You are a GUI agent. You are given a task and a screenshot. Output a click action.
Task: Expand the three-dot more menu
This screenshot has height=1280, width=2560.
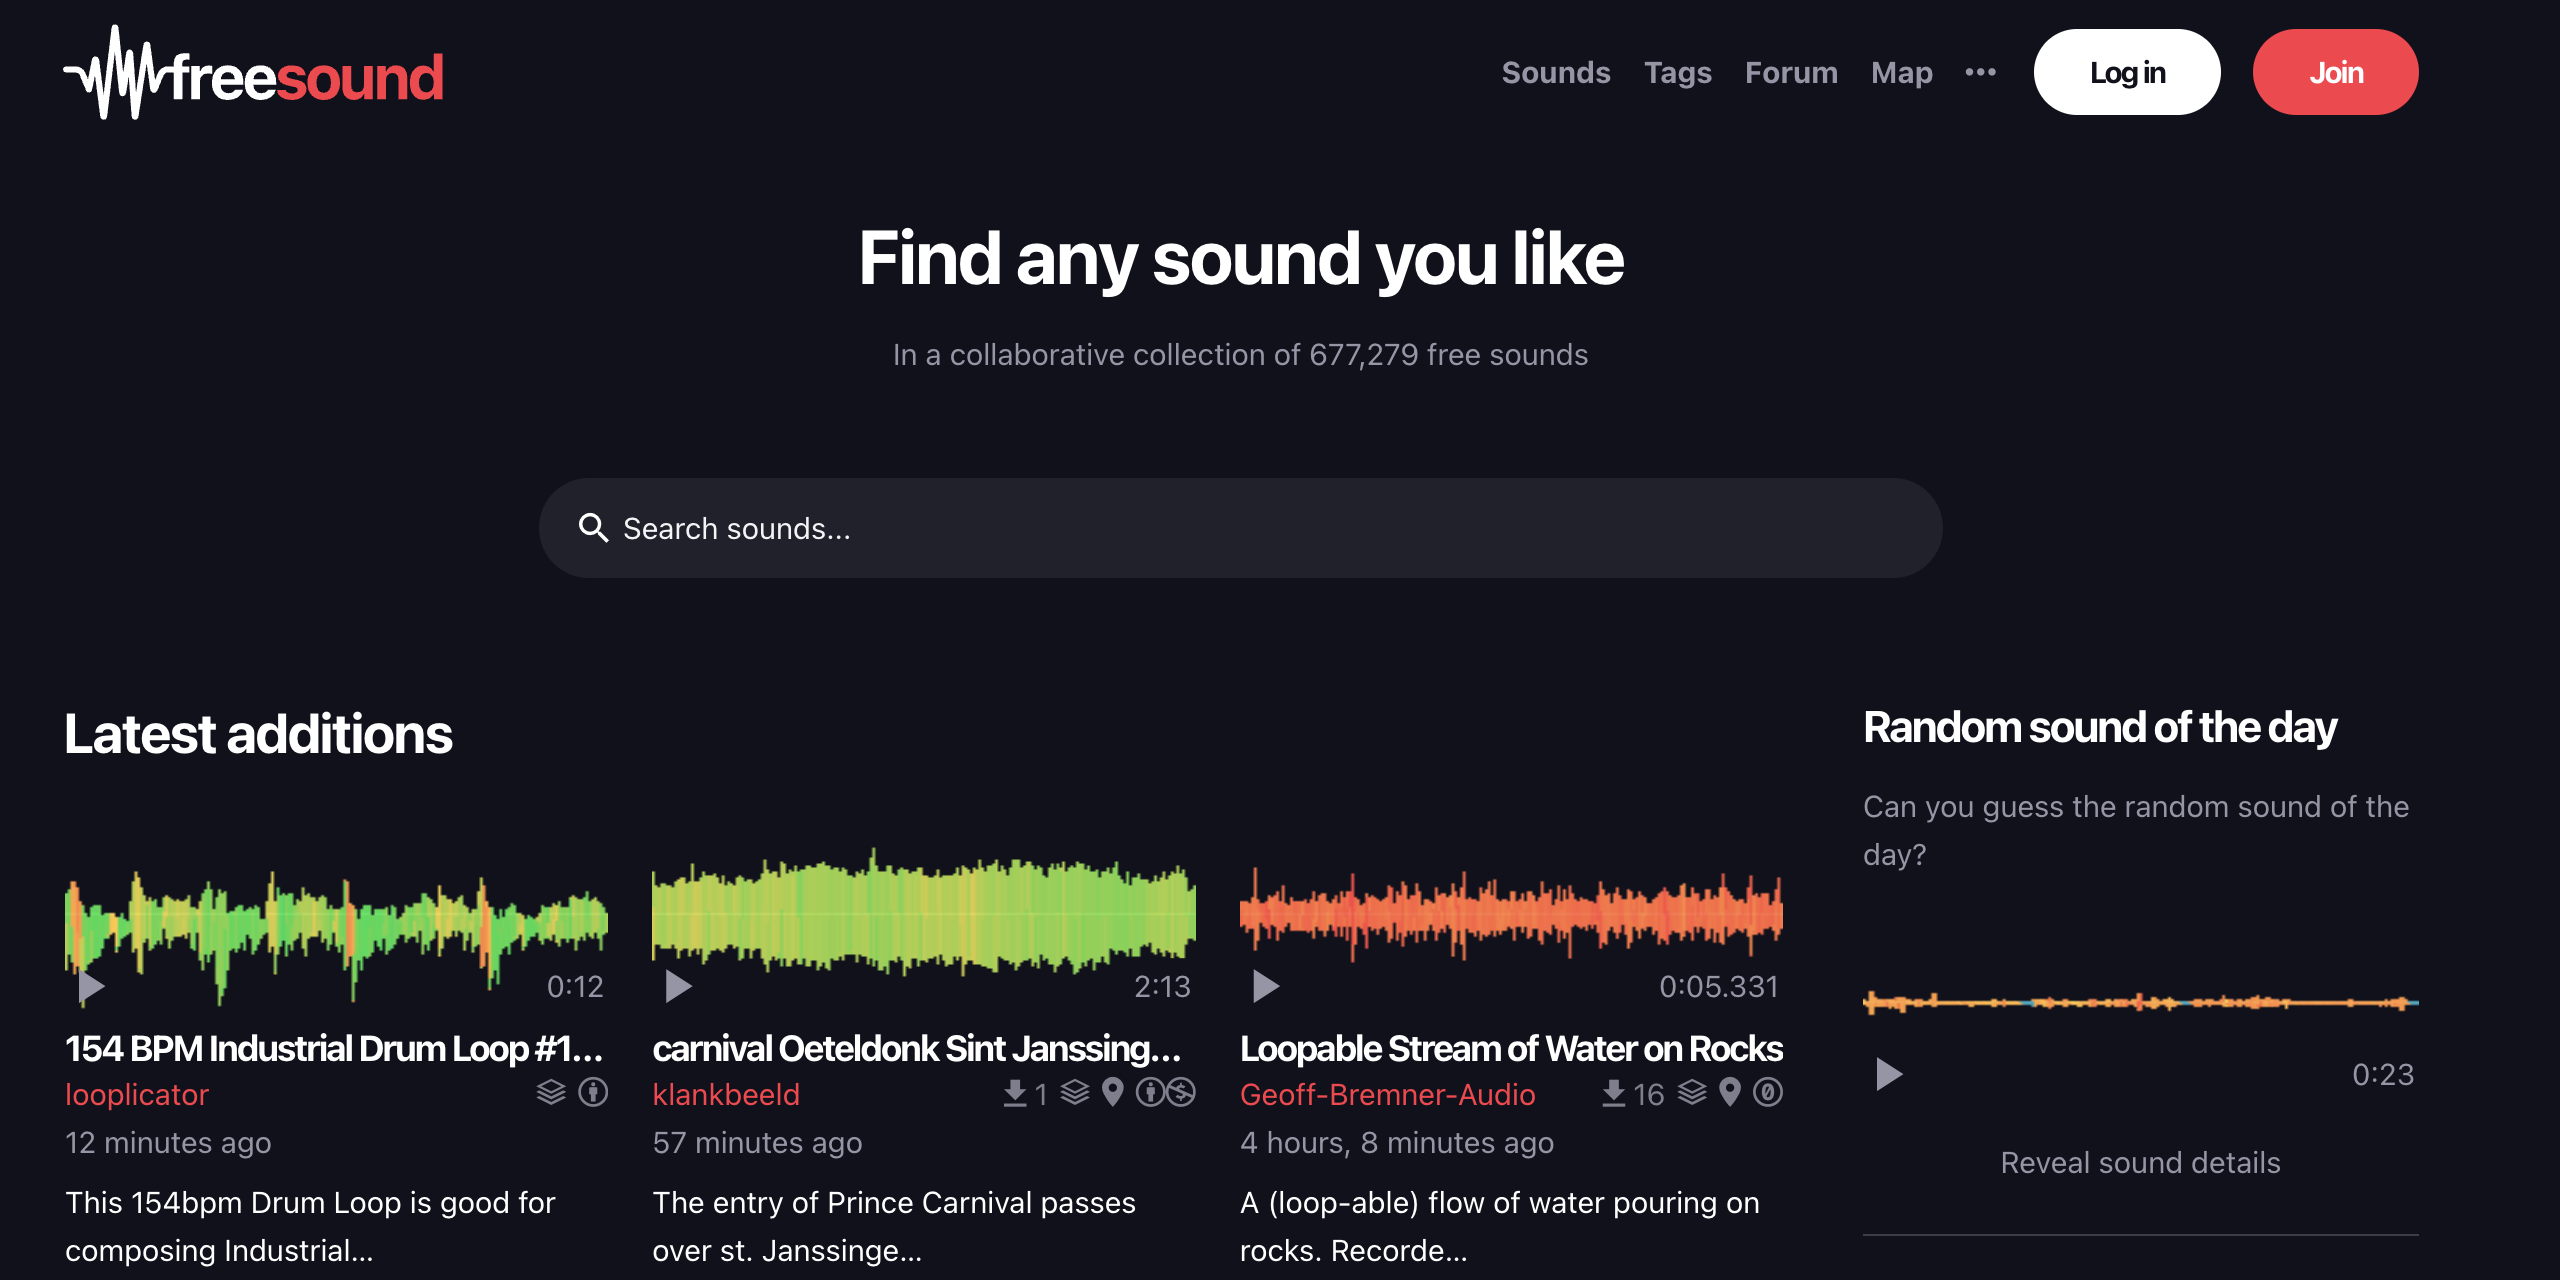(1980, 72)
